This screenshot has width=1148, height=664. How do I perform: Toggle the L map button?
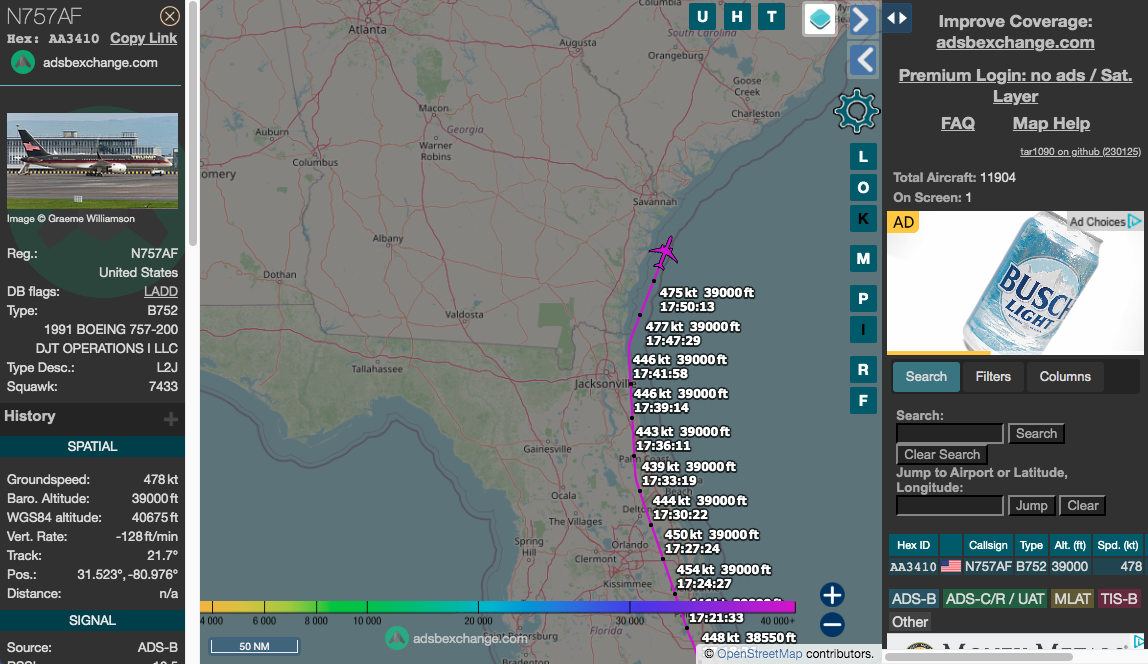pos(863,157)
